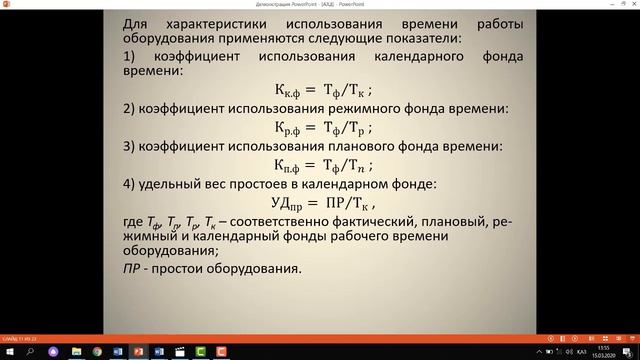Open the orange Camtasia recorder icon
This screenshot has width=640, height=360.
point(221,352)
